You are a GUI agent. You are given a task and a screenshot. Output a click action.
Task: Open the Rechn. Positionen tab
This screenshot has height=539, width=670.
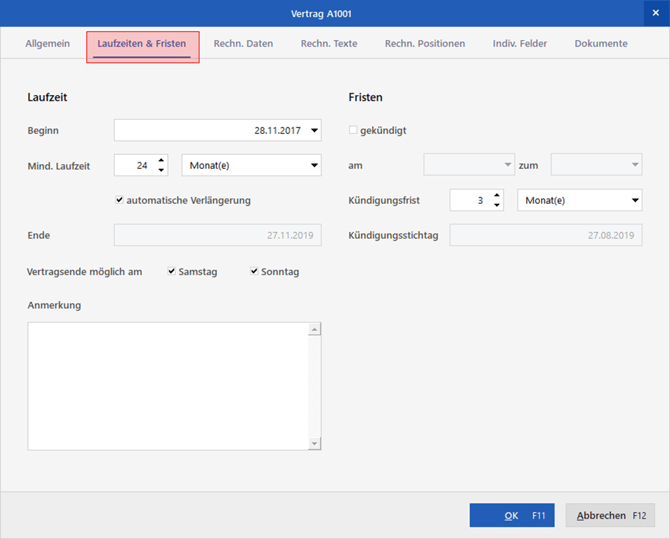[425, 44]
